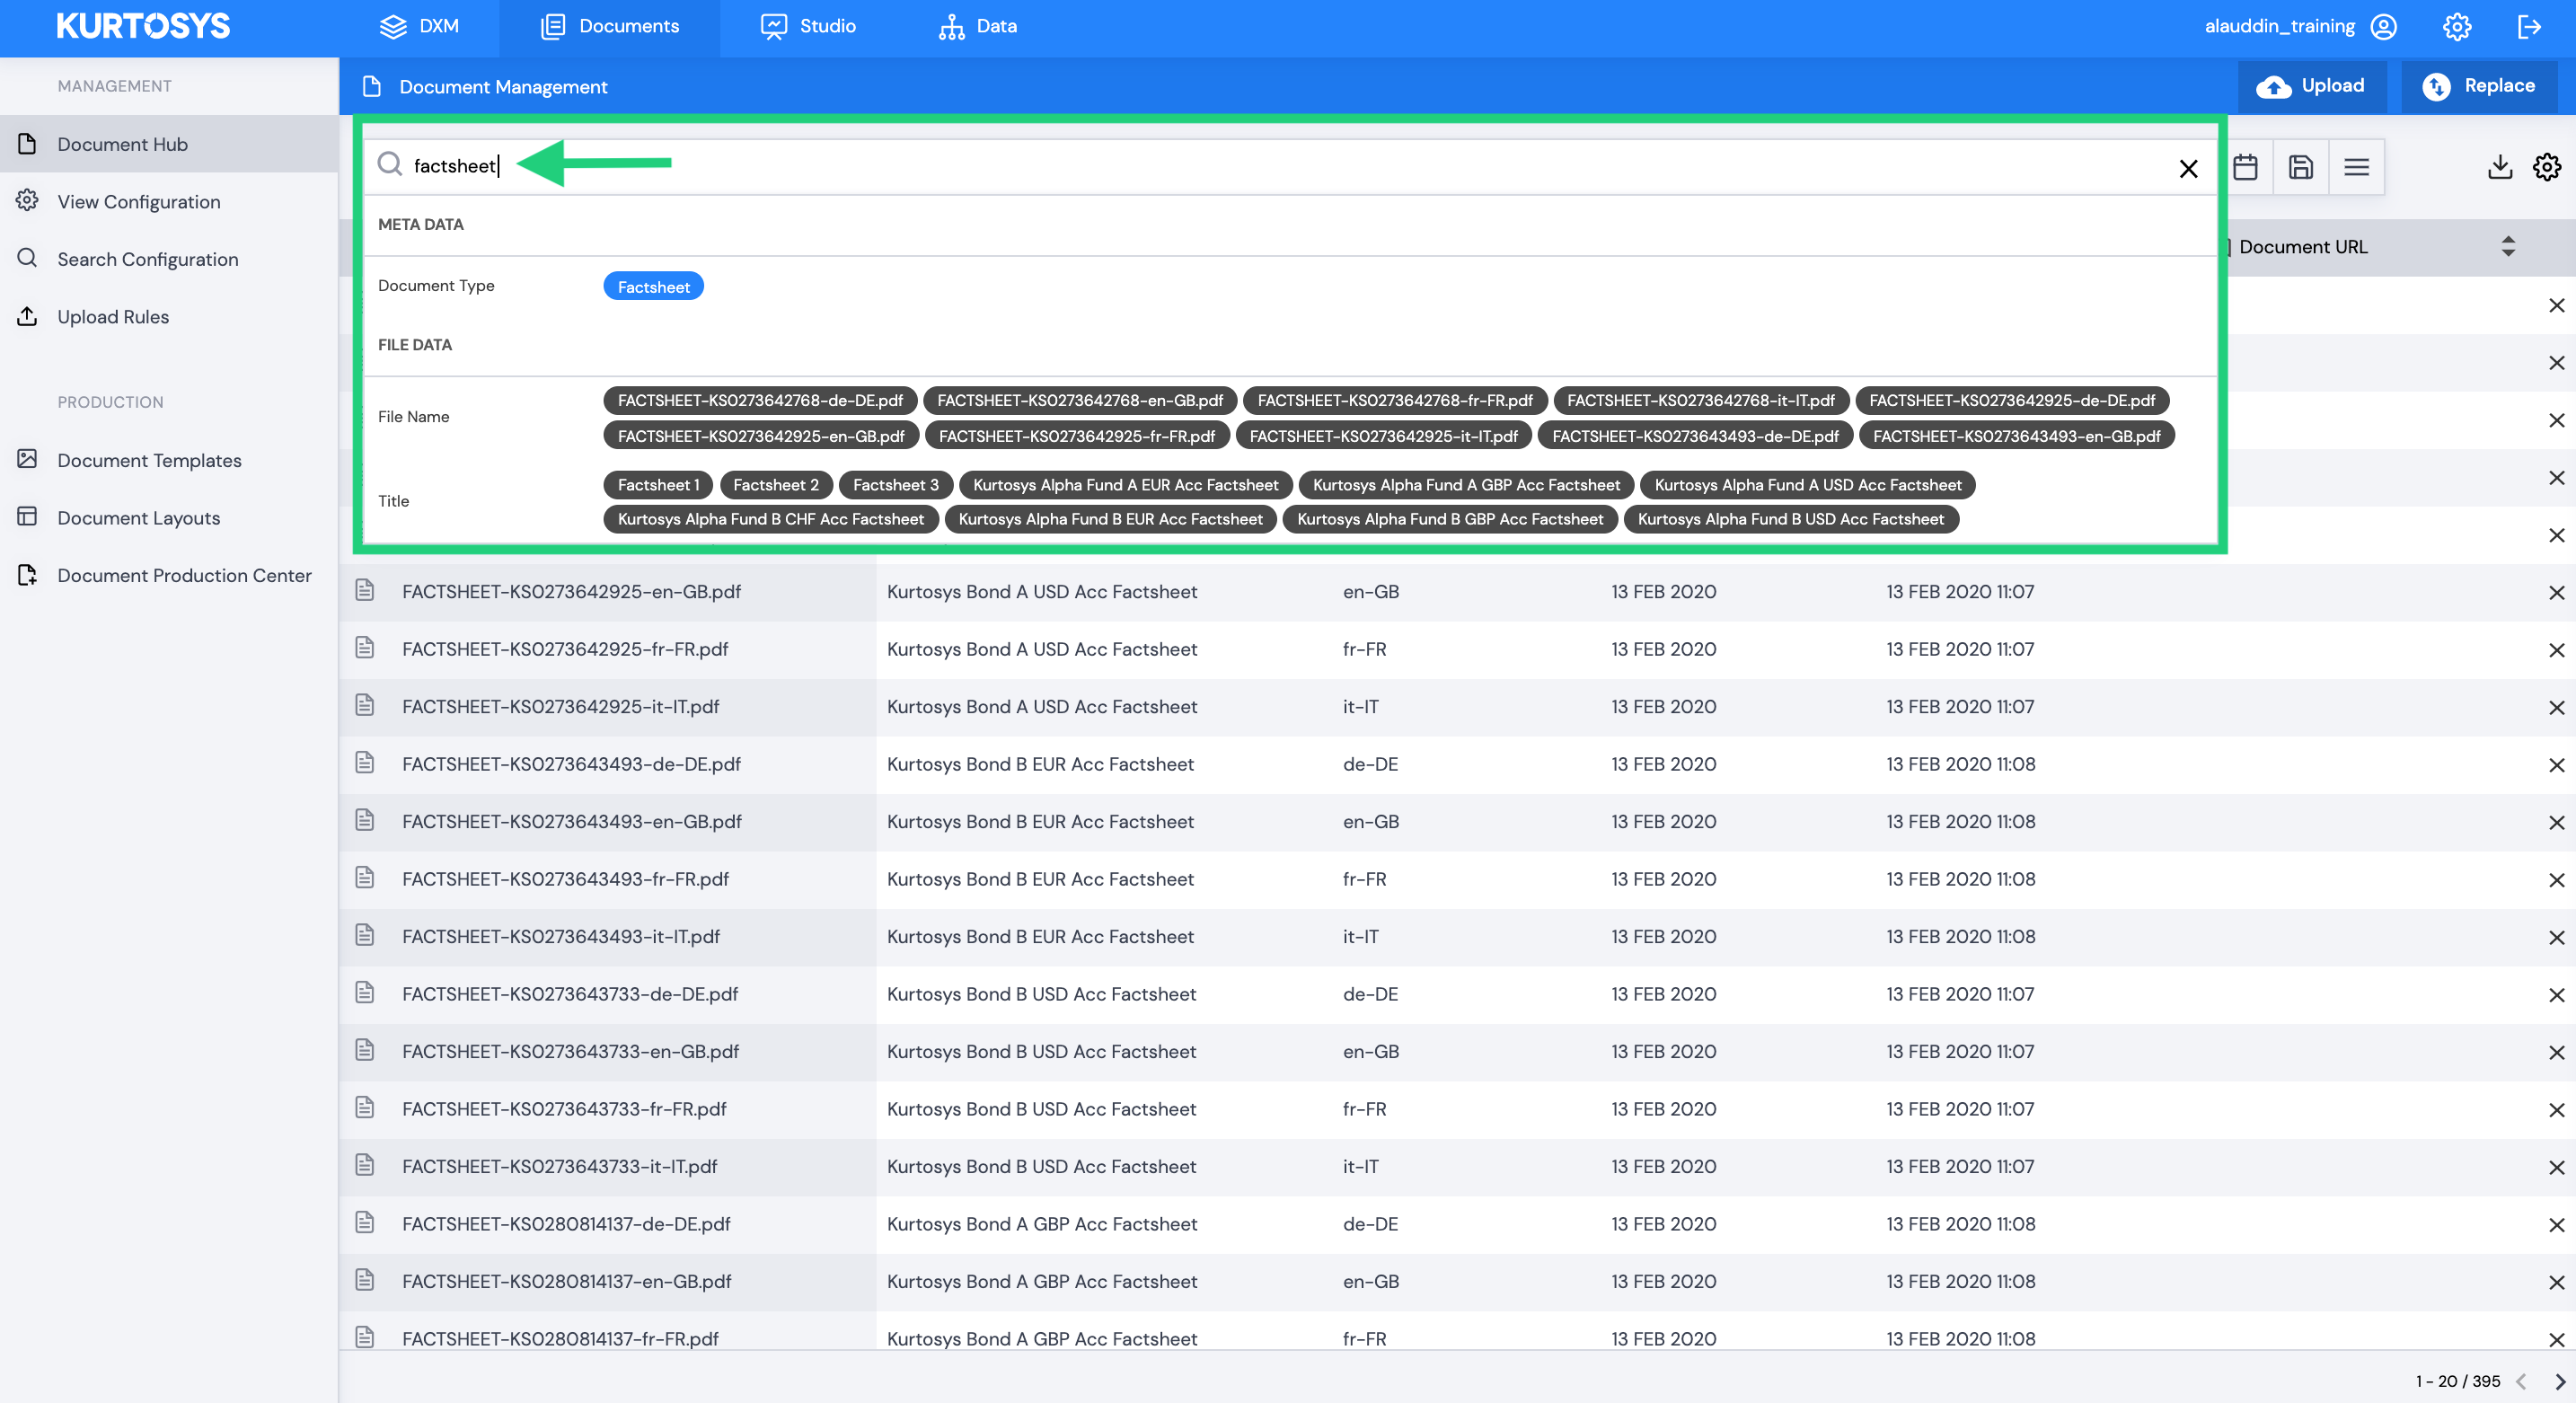
Task: Clear the search field with X
Action: click(2188, 169)
